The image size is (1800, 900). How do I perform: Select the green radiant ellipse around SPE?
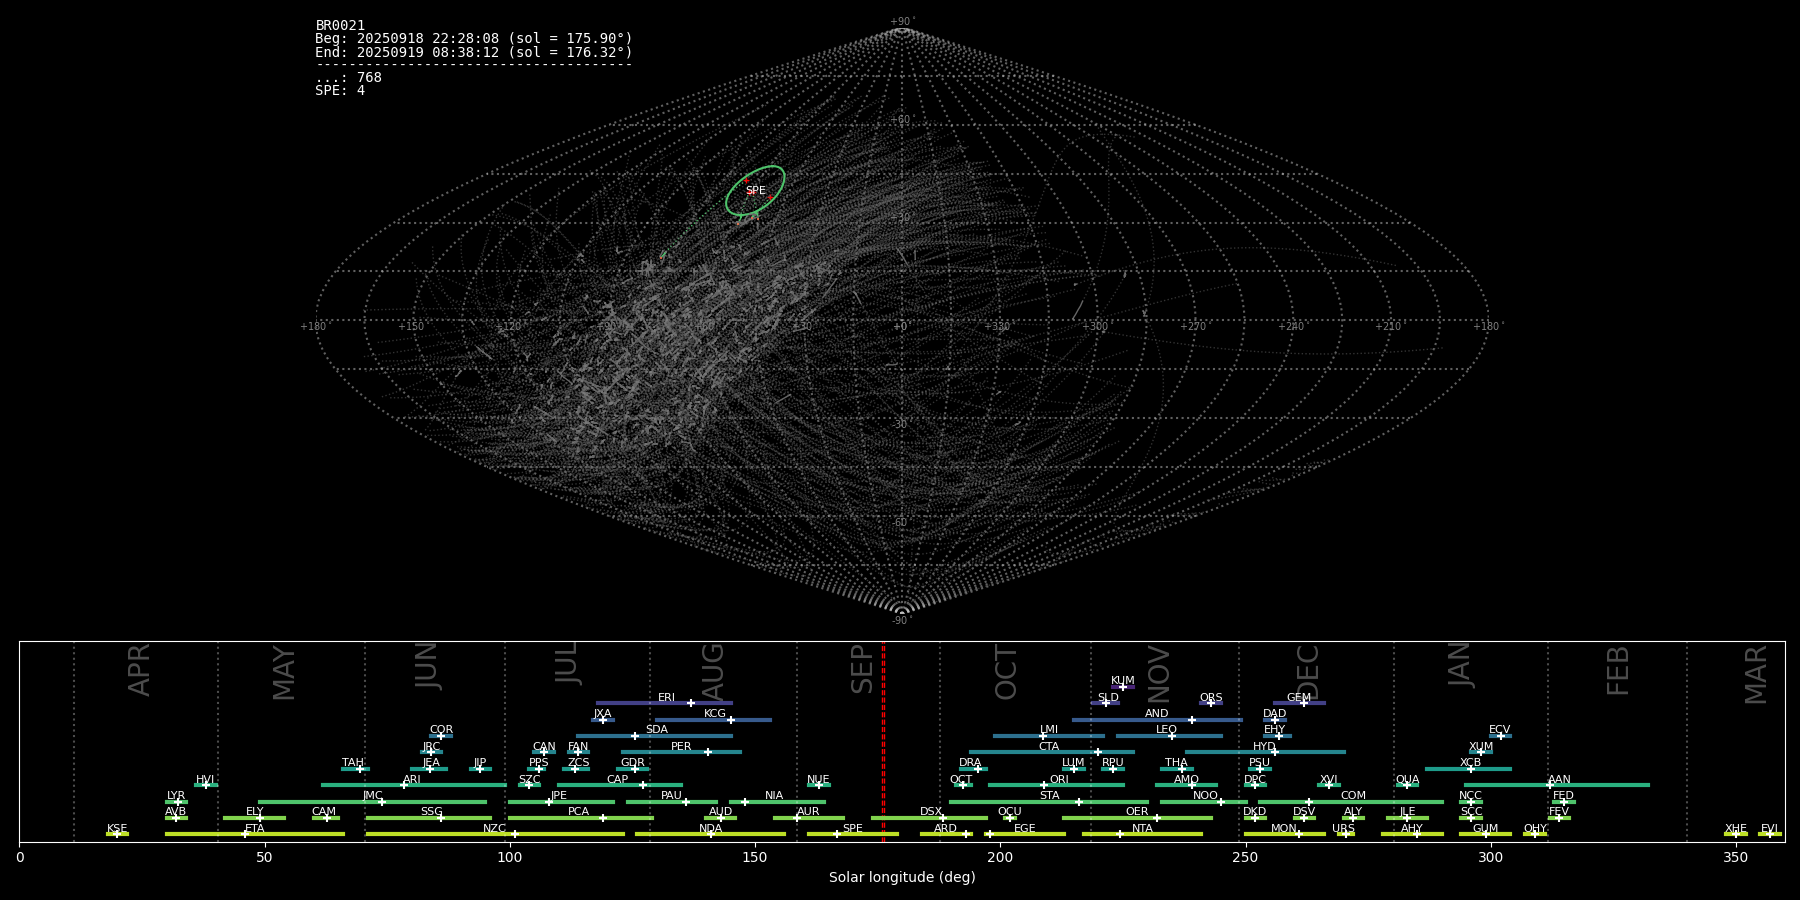(x=755, y=190)
